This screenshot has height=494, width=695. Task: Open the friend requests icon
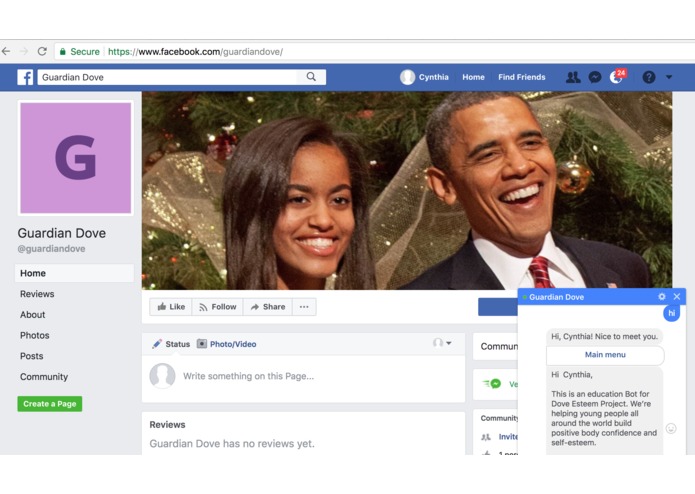(573, 77)
